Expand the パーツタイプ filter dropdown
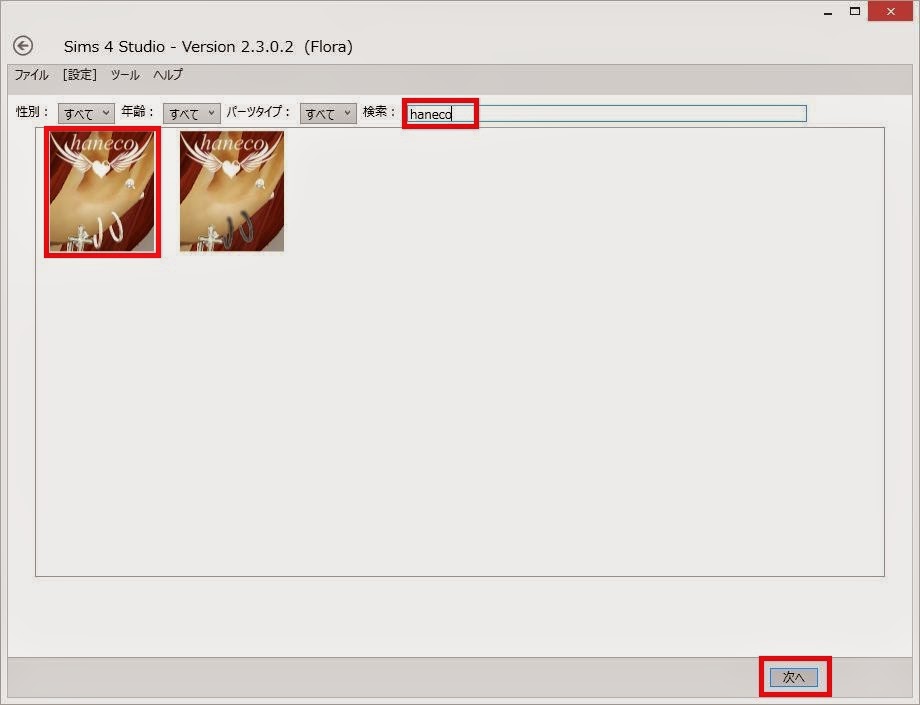This screenshot has width=920, height=705. click(x=328, y=113)
